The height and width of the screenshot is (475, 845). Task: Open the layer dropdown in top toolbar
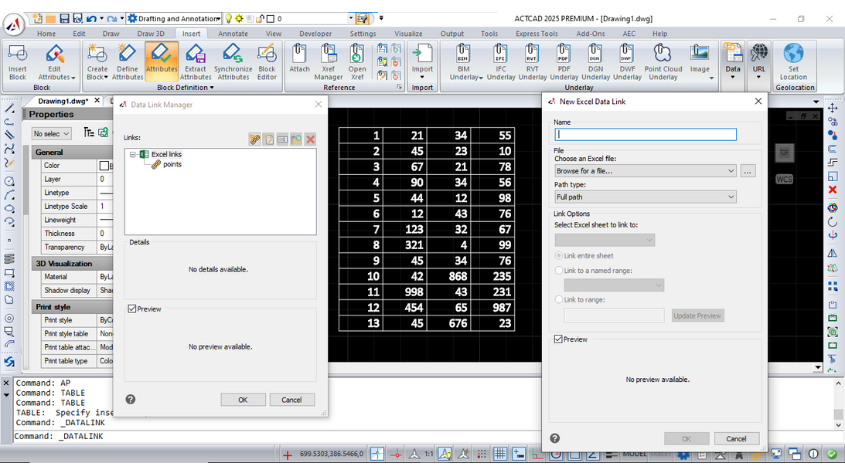351,18
